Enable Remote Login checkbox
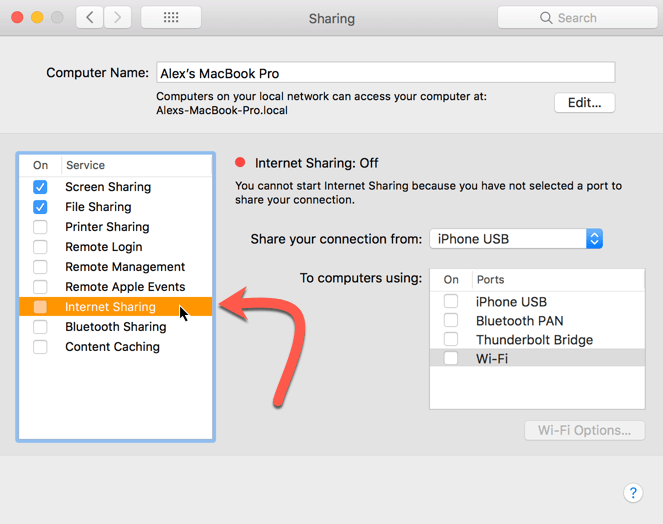This screenshot has width=663, height=524. pos(40,247)
